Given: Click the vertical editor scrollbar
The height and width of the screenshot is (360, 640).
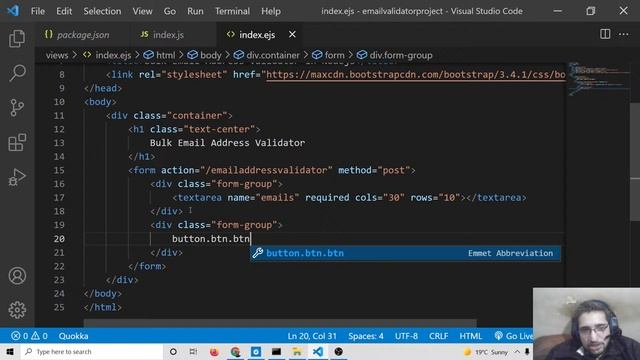Looking at the screenshot, I should coord(635,161).
